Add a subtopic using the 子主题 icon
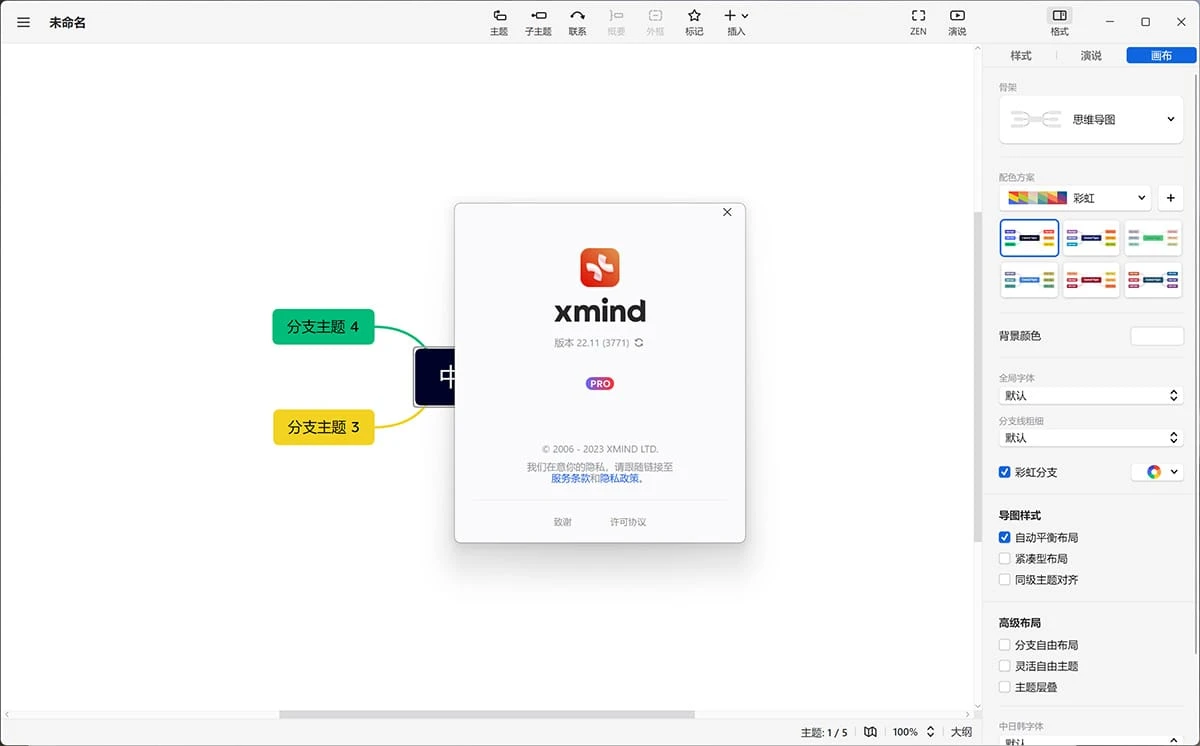The width and height of the screenshot is (1200, 746). pyautogui.click(x=538, y=22)
